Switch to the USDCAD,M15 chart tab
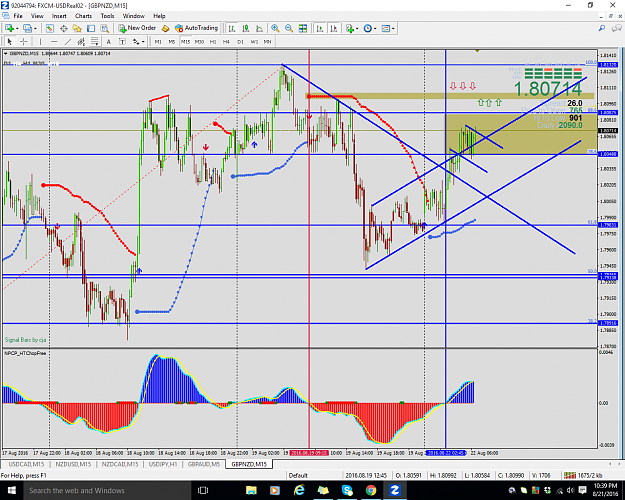The height and width of the screenshot is (500, 625). click(26, 464)
